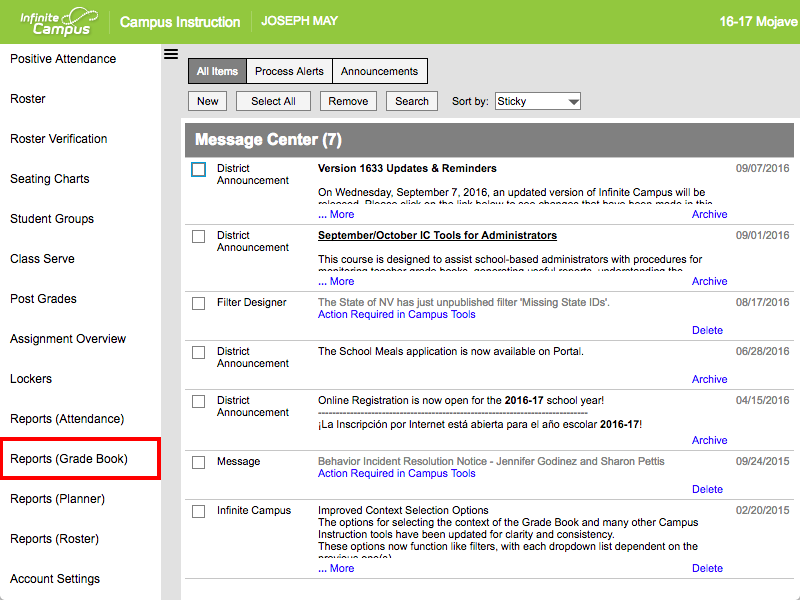This screenshot has width=800, height=600.
Task: Check the Infinite Campus message checkbox
Action: [x=198, y=511]
